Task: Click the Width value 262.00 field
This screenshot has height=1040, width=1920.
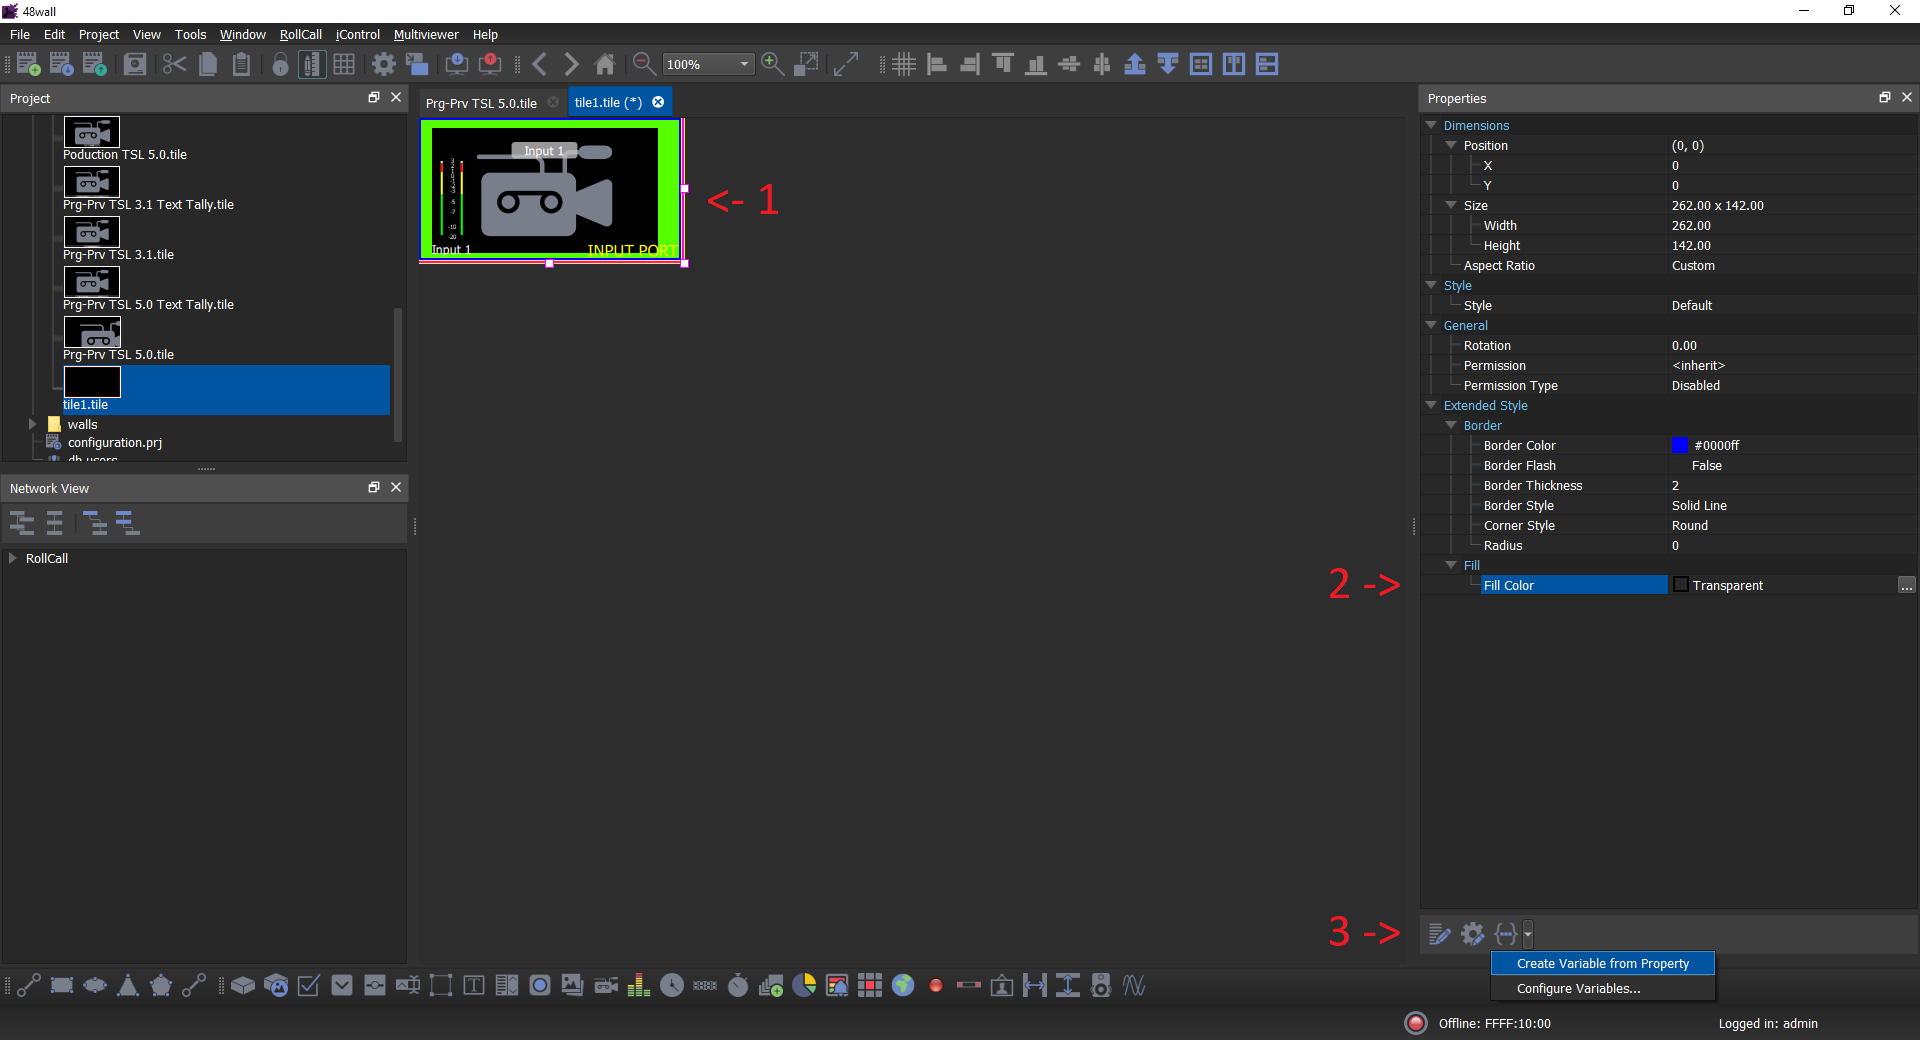Action: 1793,225
